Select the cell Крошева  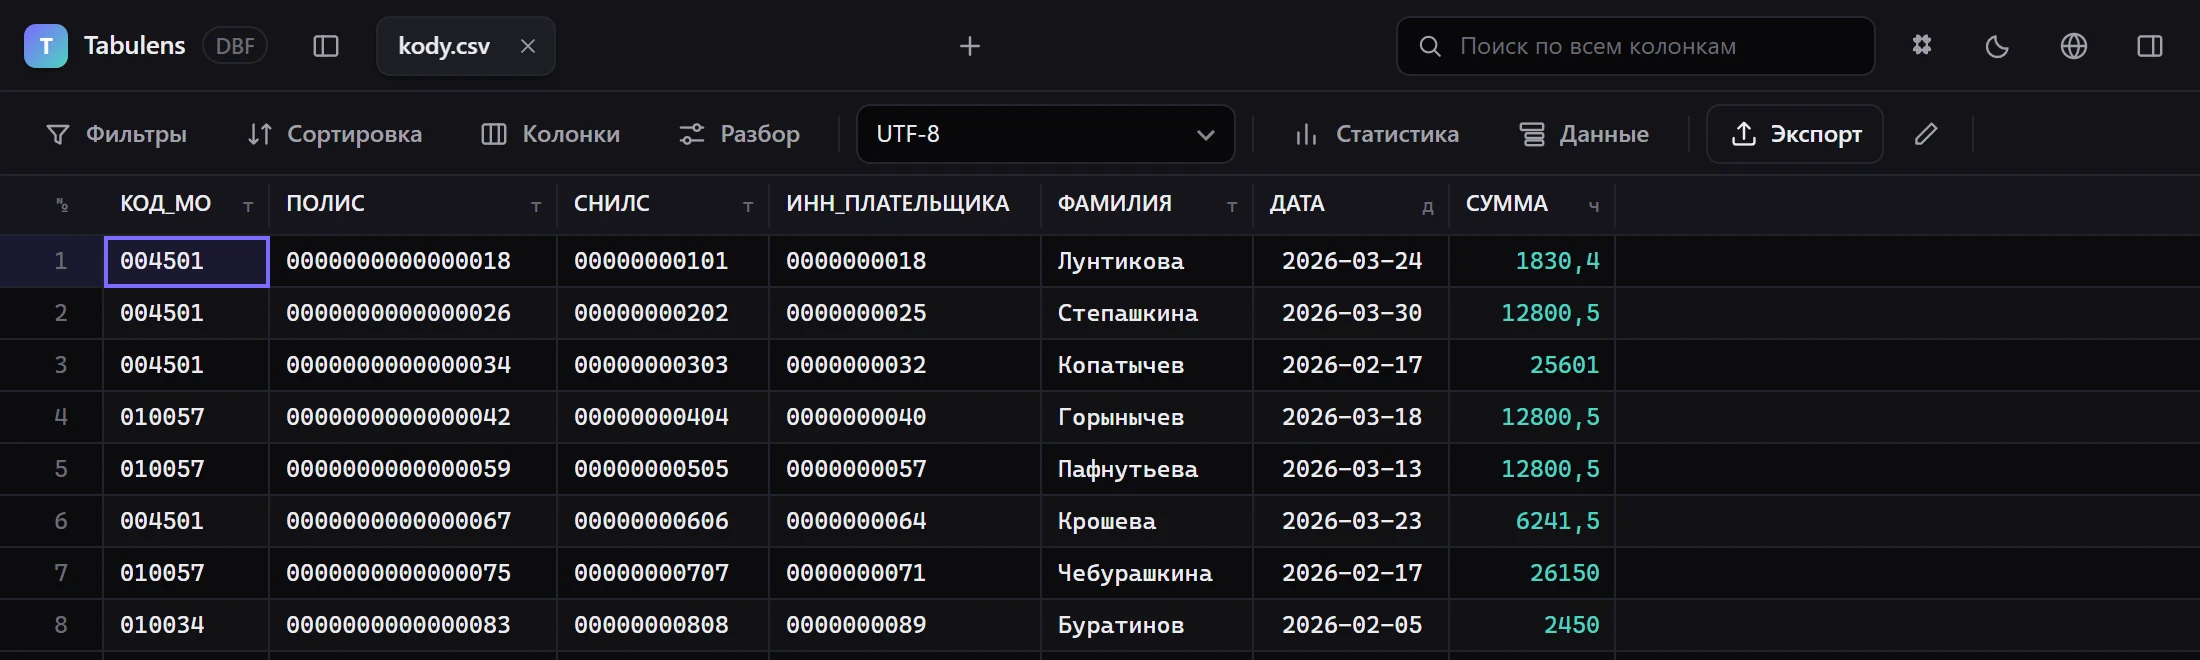tap(1147, 522)
